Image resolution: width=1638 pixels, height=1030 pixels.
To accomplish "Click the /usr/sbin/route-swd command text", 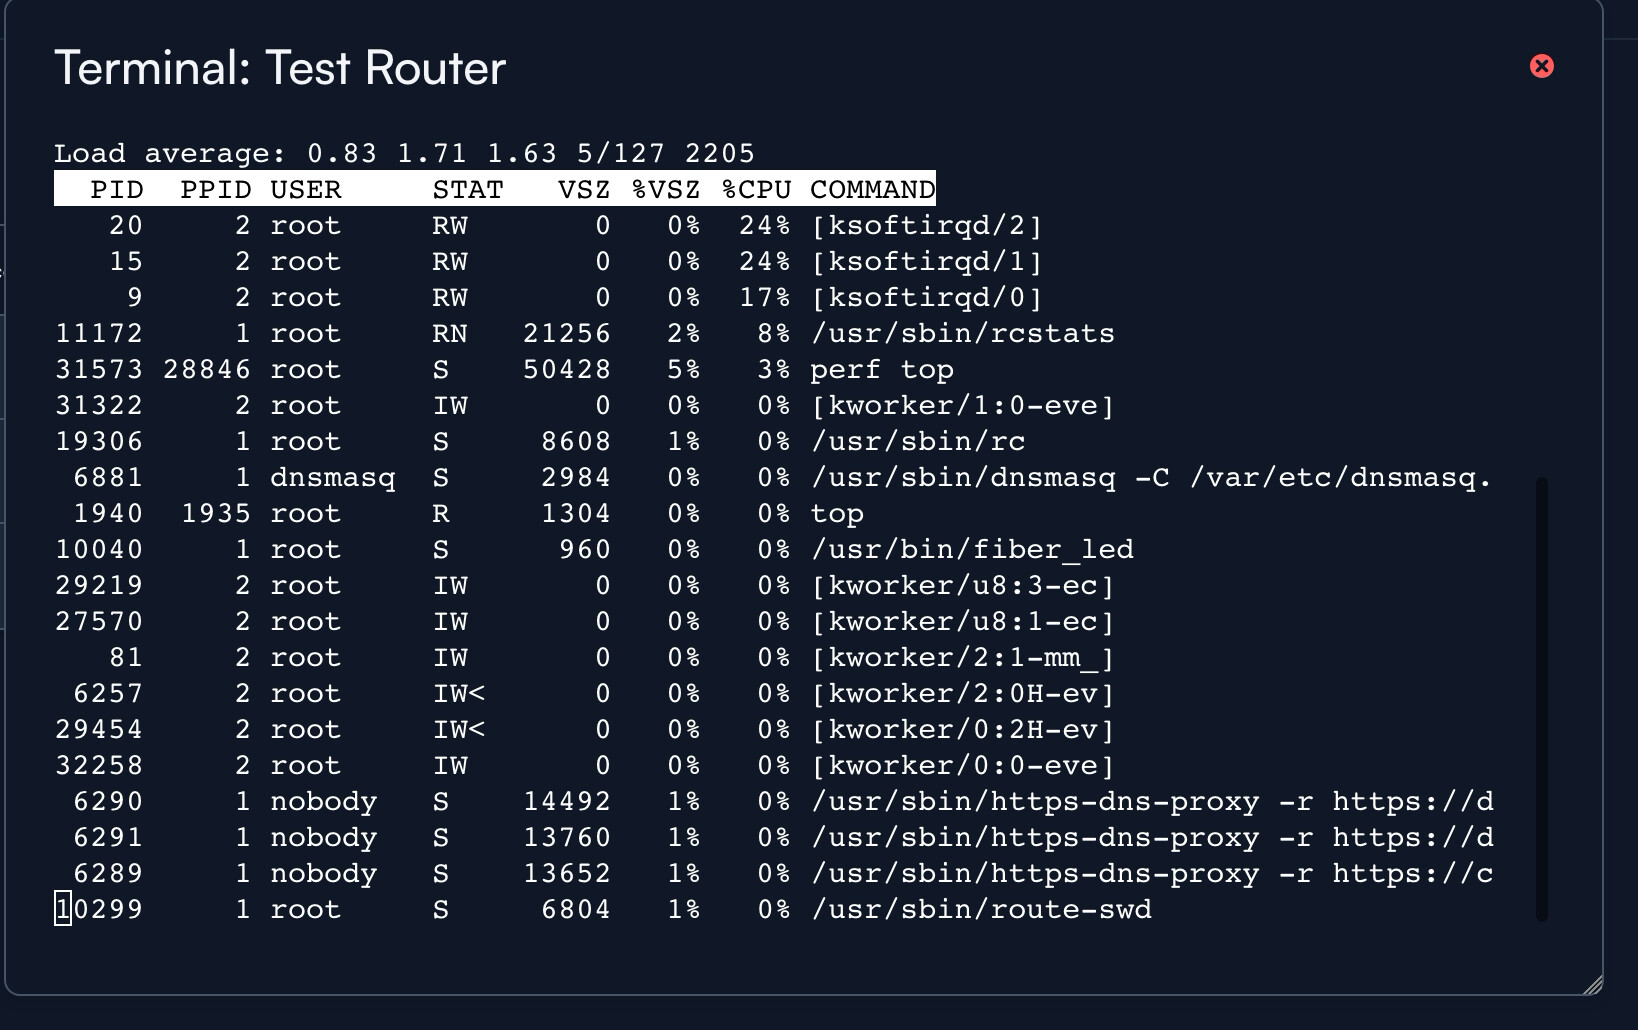I will tap(981, 909).
